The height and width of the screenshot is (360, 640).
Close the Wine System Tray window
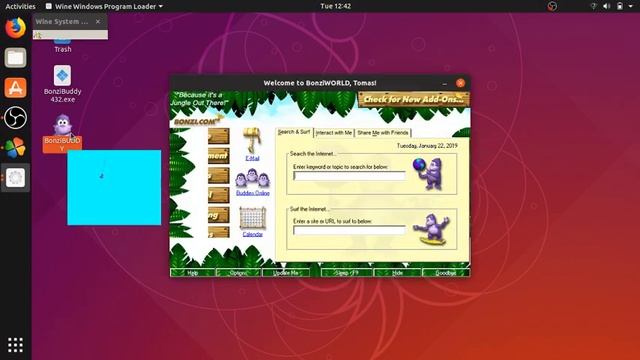click(x=98, y=22)
